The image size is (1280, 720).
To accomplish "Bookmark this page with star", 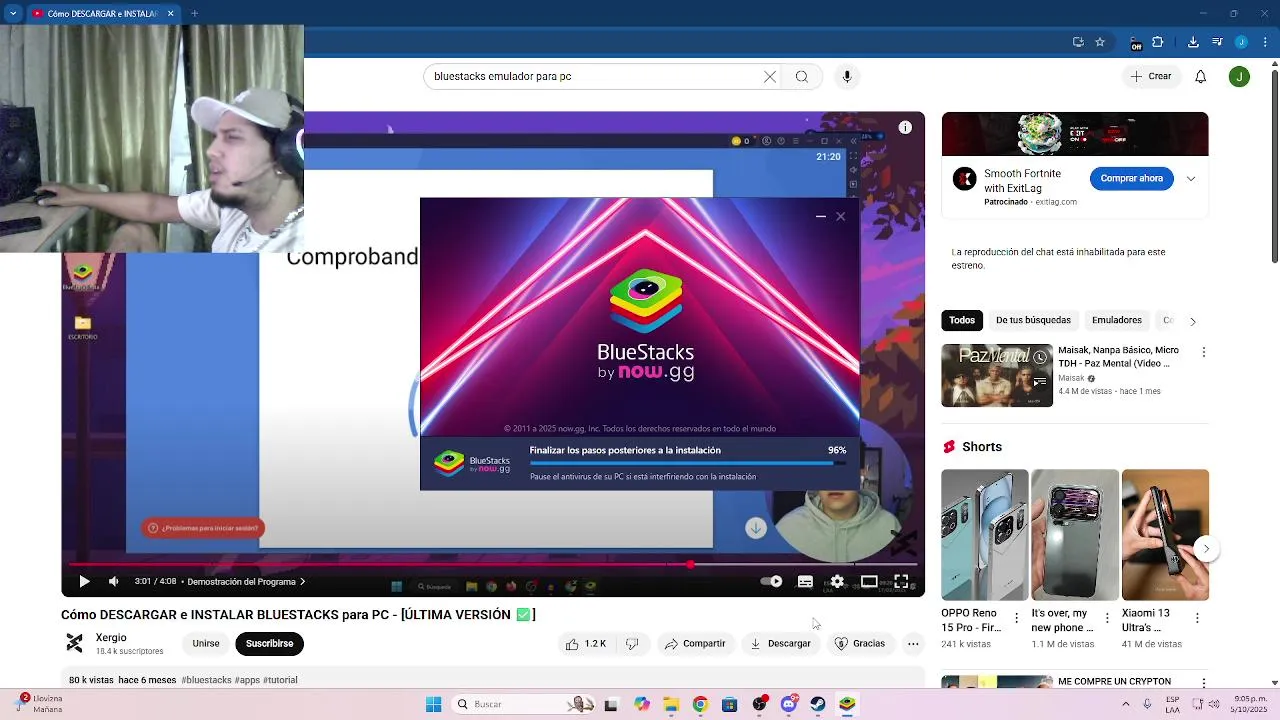I will pos(1100,42).
